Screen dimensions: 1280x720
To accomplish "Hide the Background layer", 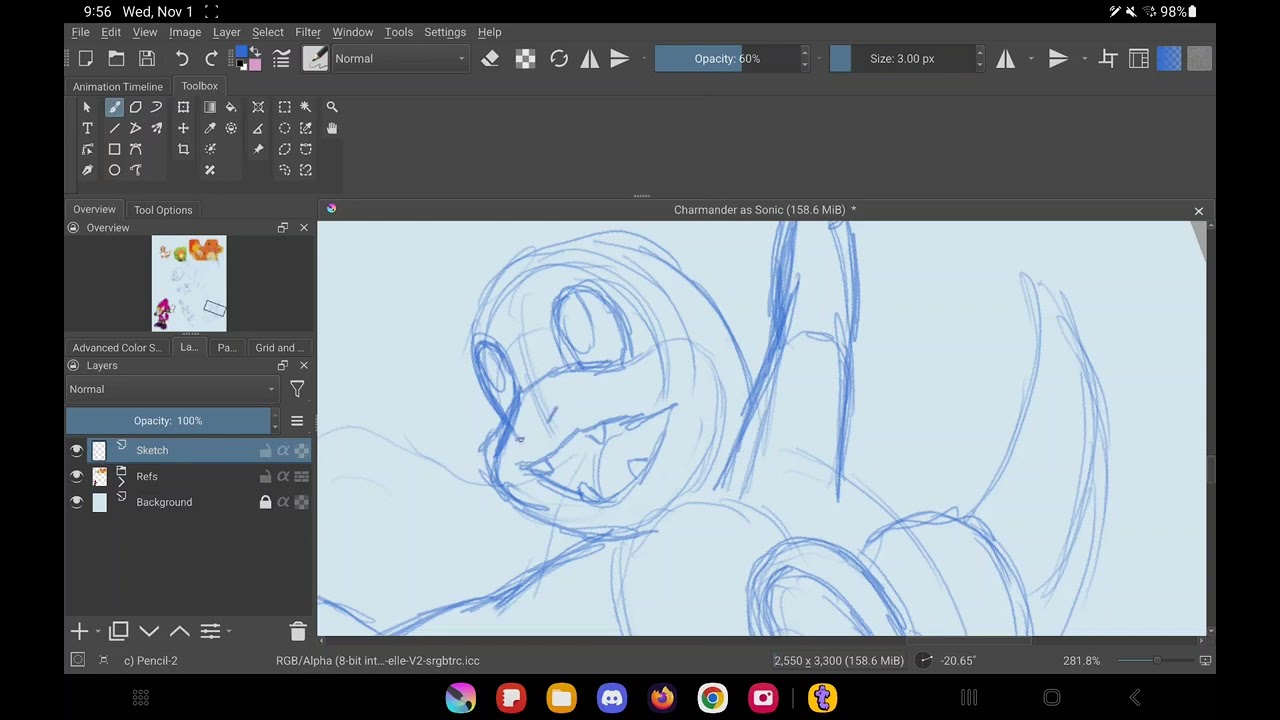I will [77, 502].
